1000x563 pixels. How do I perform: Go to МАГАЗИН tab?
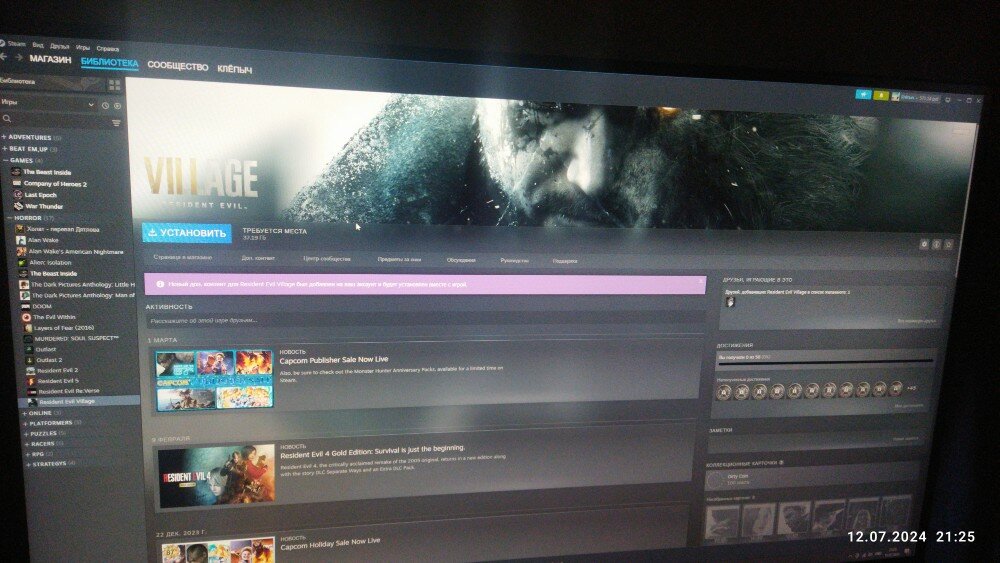pos(50,59)
